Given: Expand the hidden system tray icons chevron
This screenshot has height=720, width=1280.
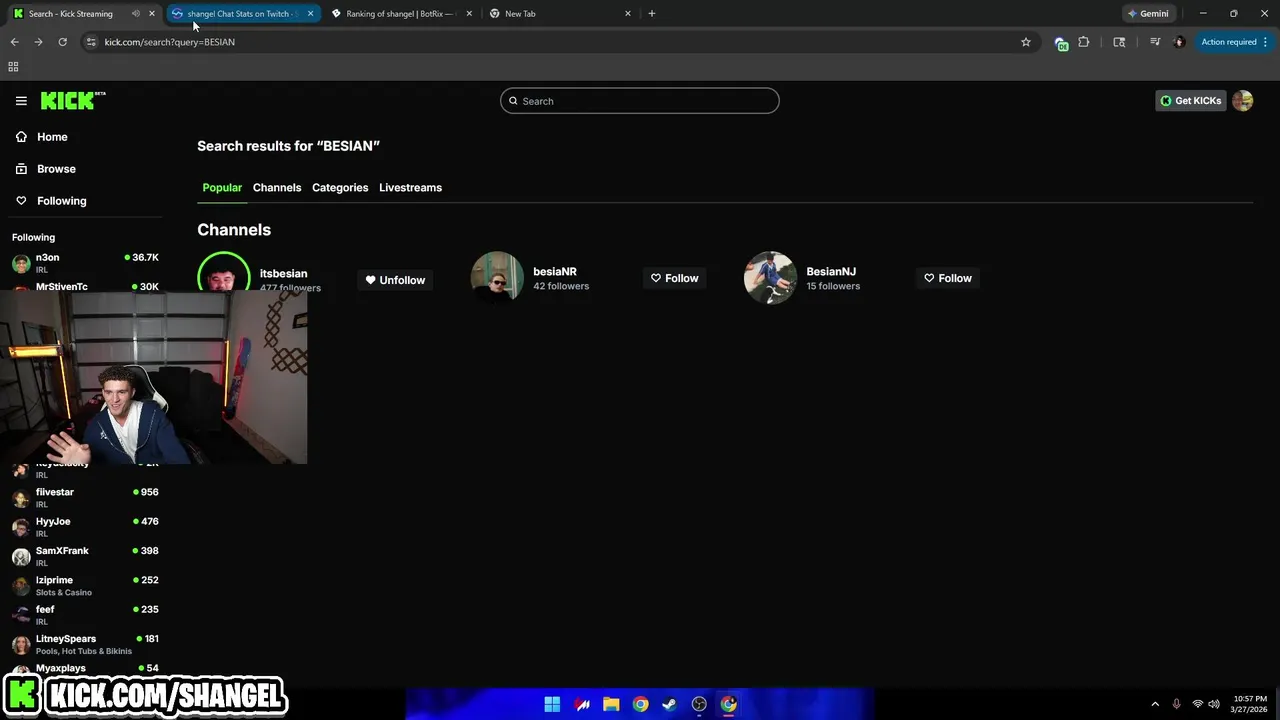Looking at the screenshot, I should point(1155,704).
